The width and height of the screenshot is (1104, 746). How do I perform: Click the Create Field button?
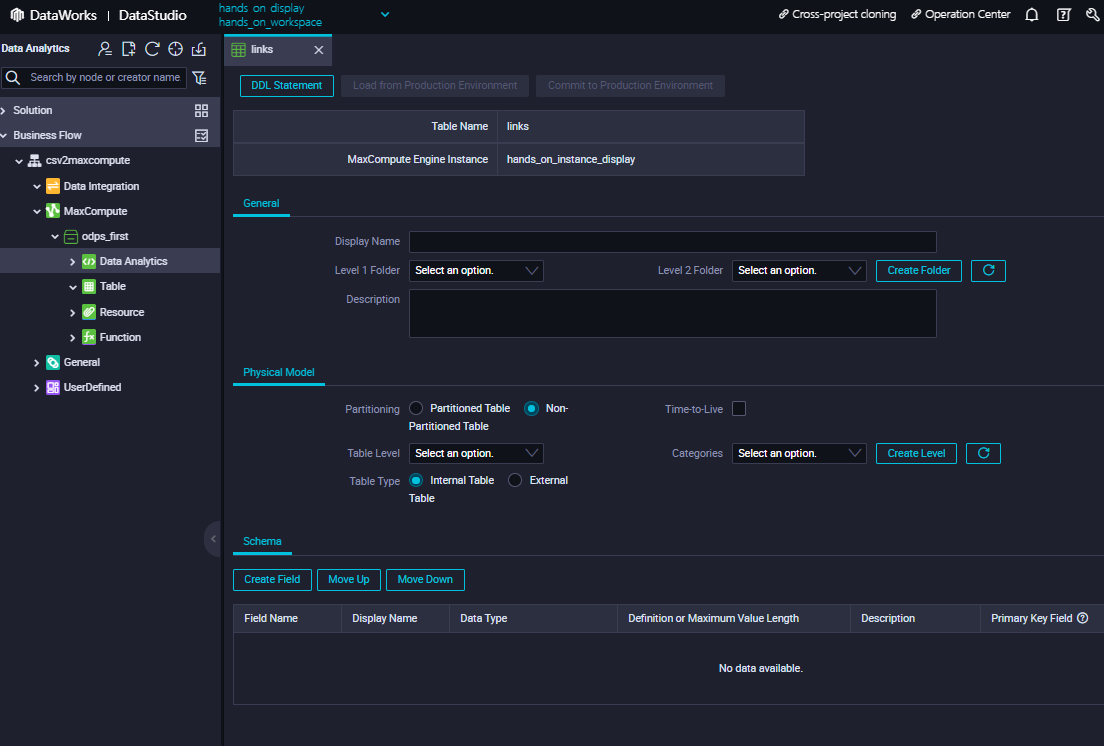tap(272, 580)
